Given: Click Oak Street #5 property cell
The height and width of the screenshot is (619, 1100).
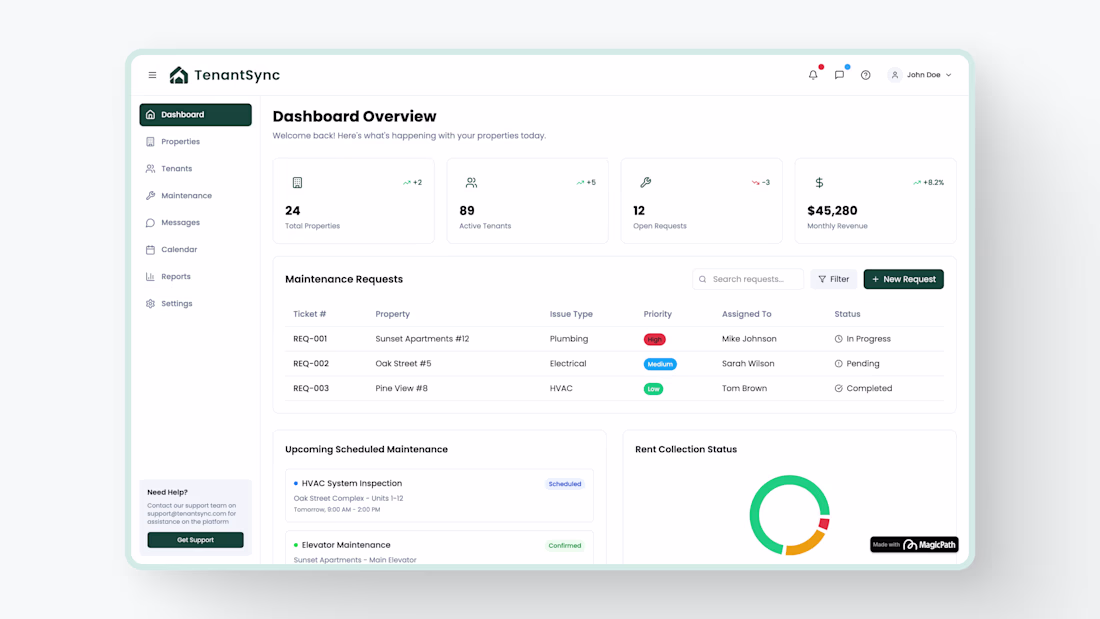Looking at the screenshot, I should coord(403,364).
